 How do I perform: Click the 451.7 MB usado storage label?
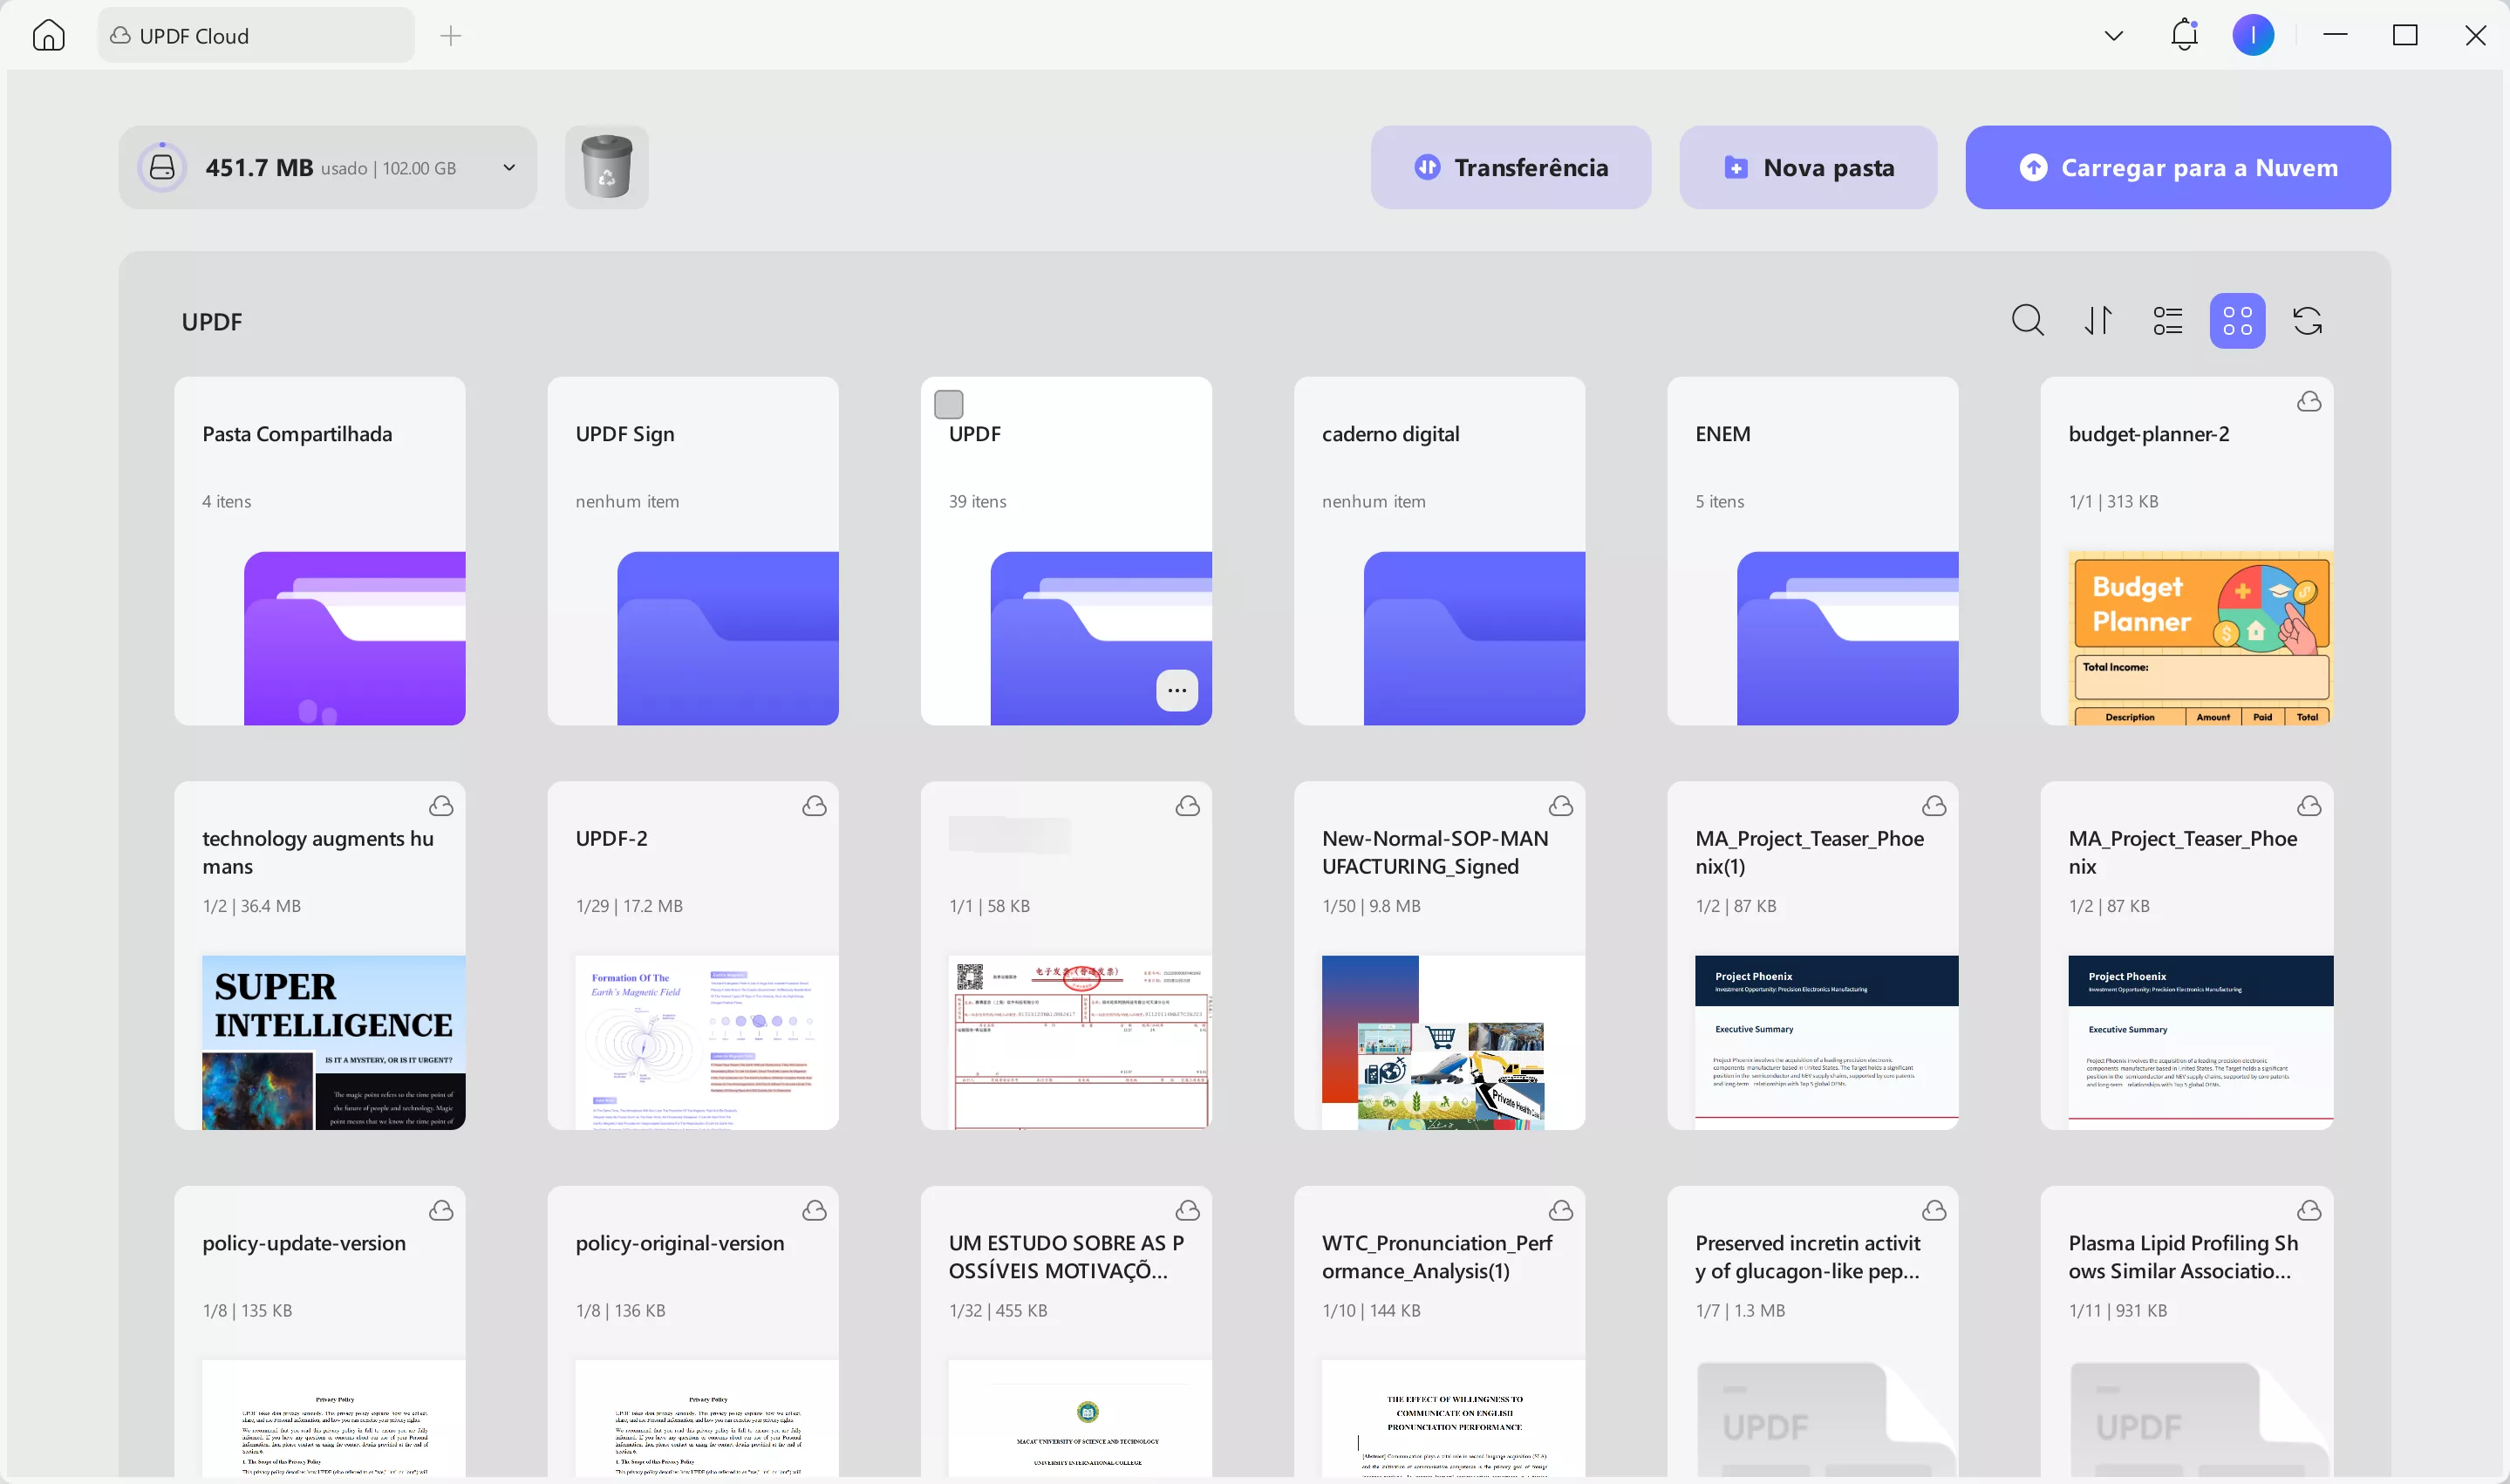330,167
